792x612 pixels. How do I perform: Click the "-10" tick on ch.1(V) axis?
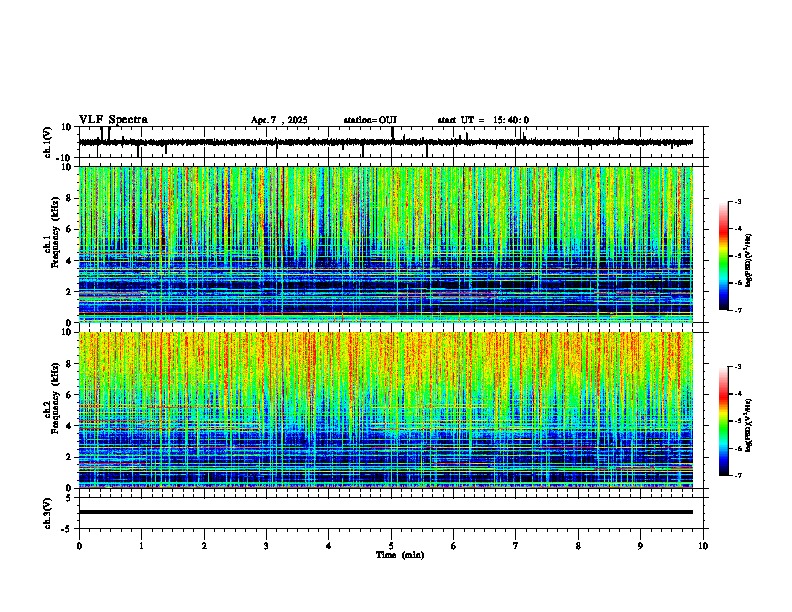65,158
